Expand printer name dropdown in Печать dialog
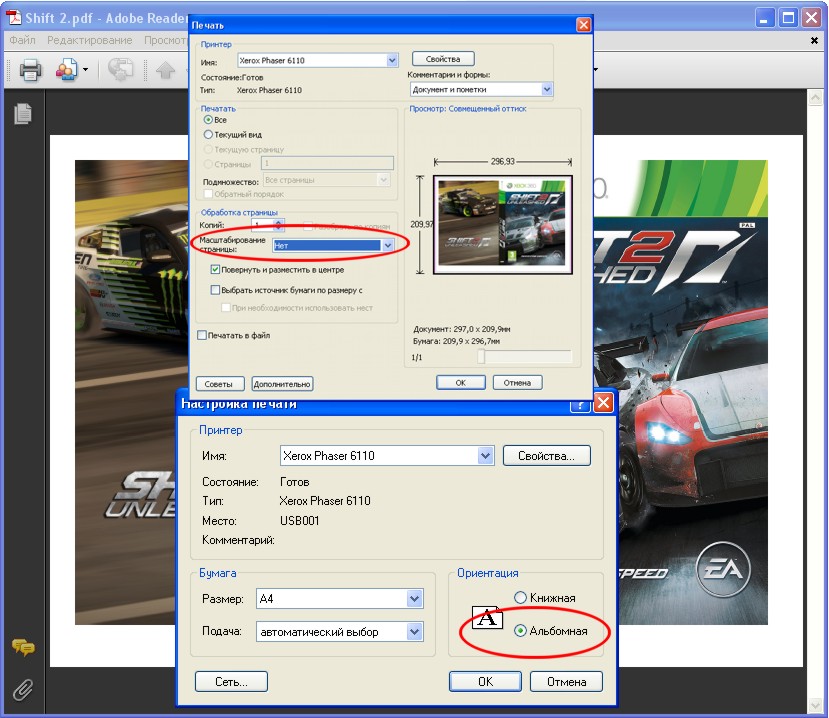This screenshot has width=829, height=718. 392,60
